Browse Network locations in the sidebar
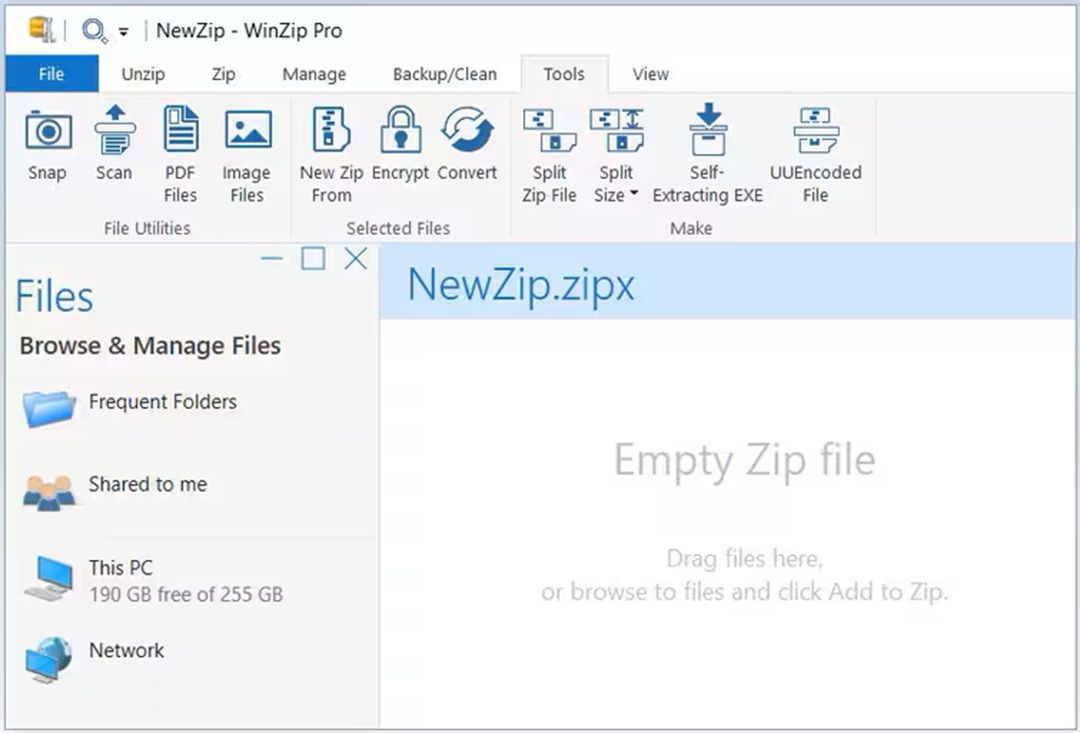 click(126, 650)
